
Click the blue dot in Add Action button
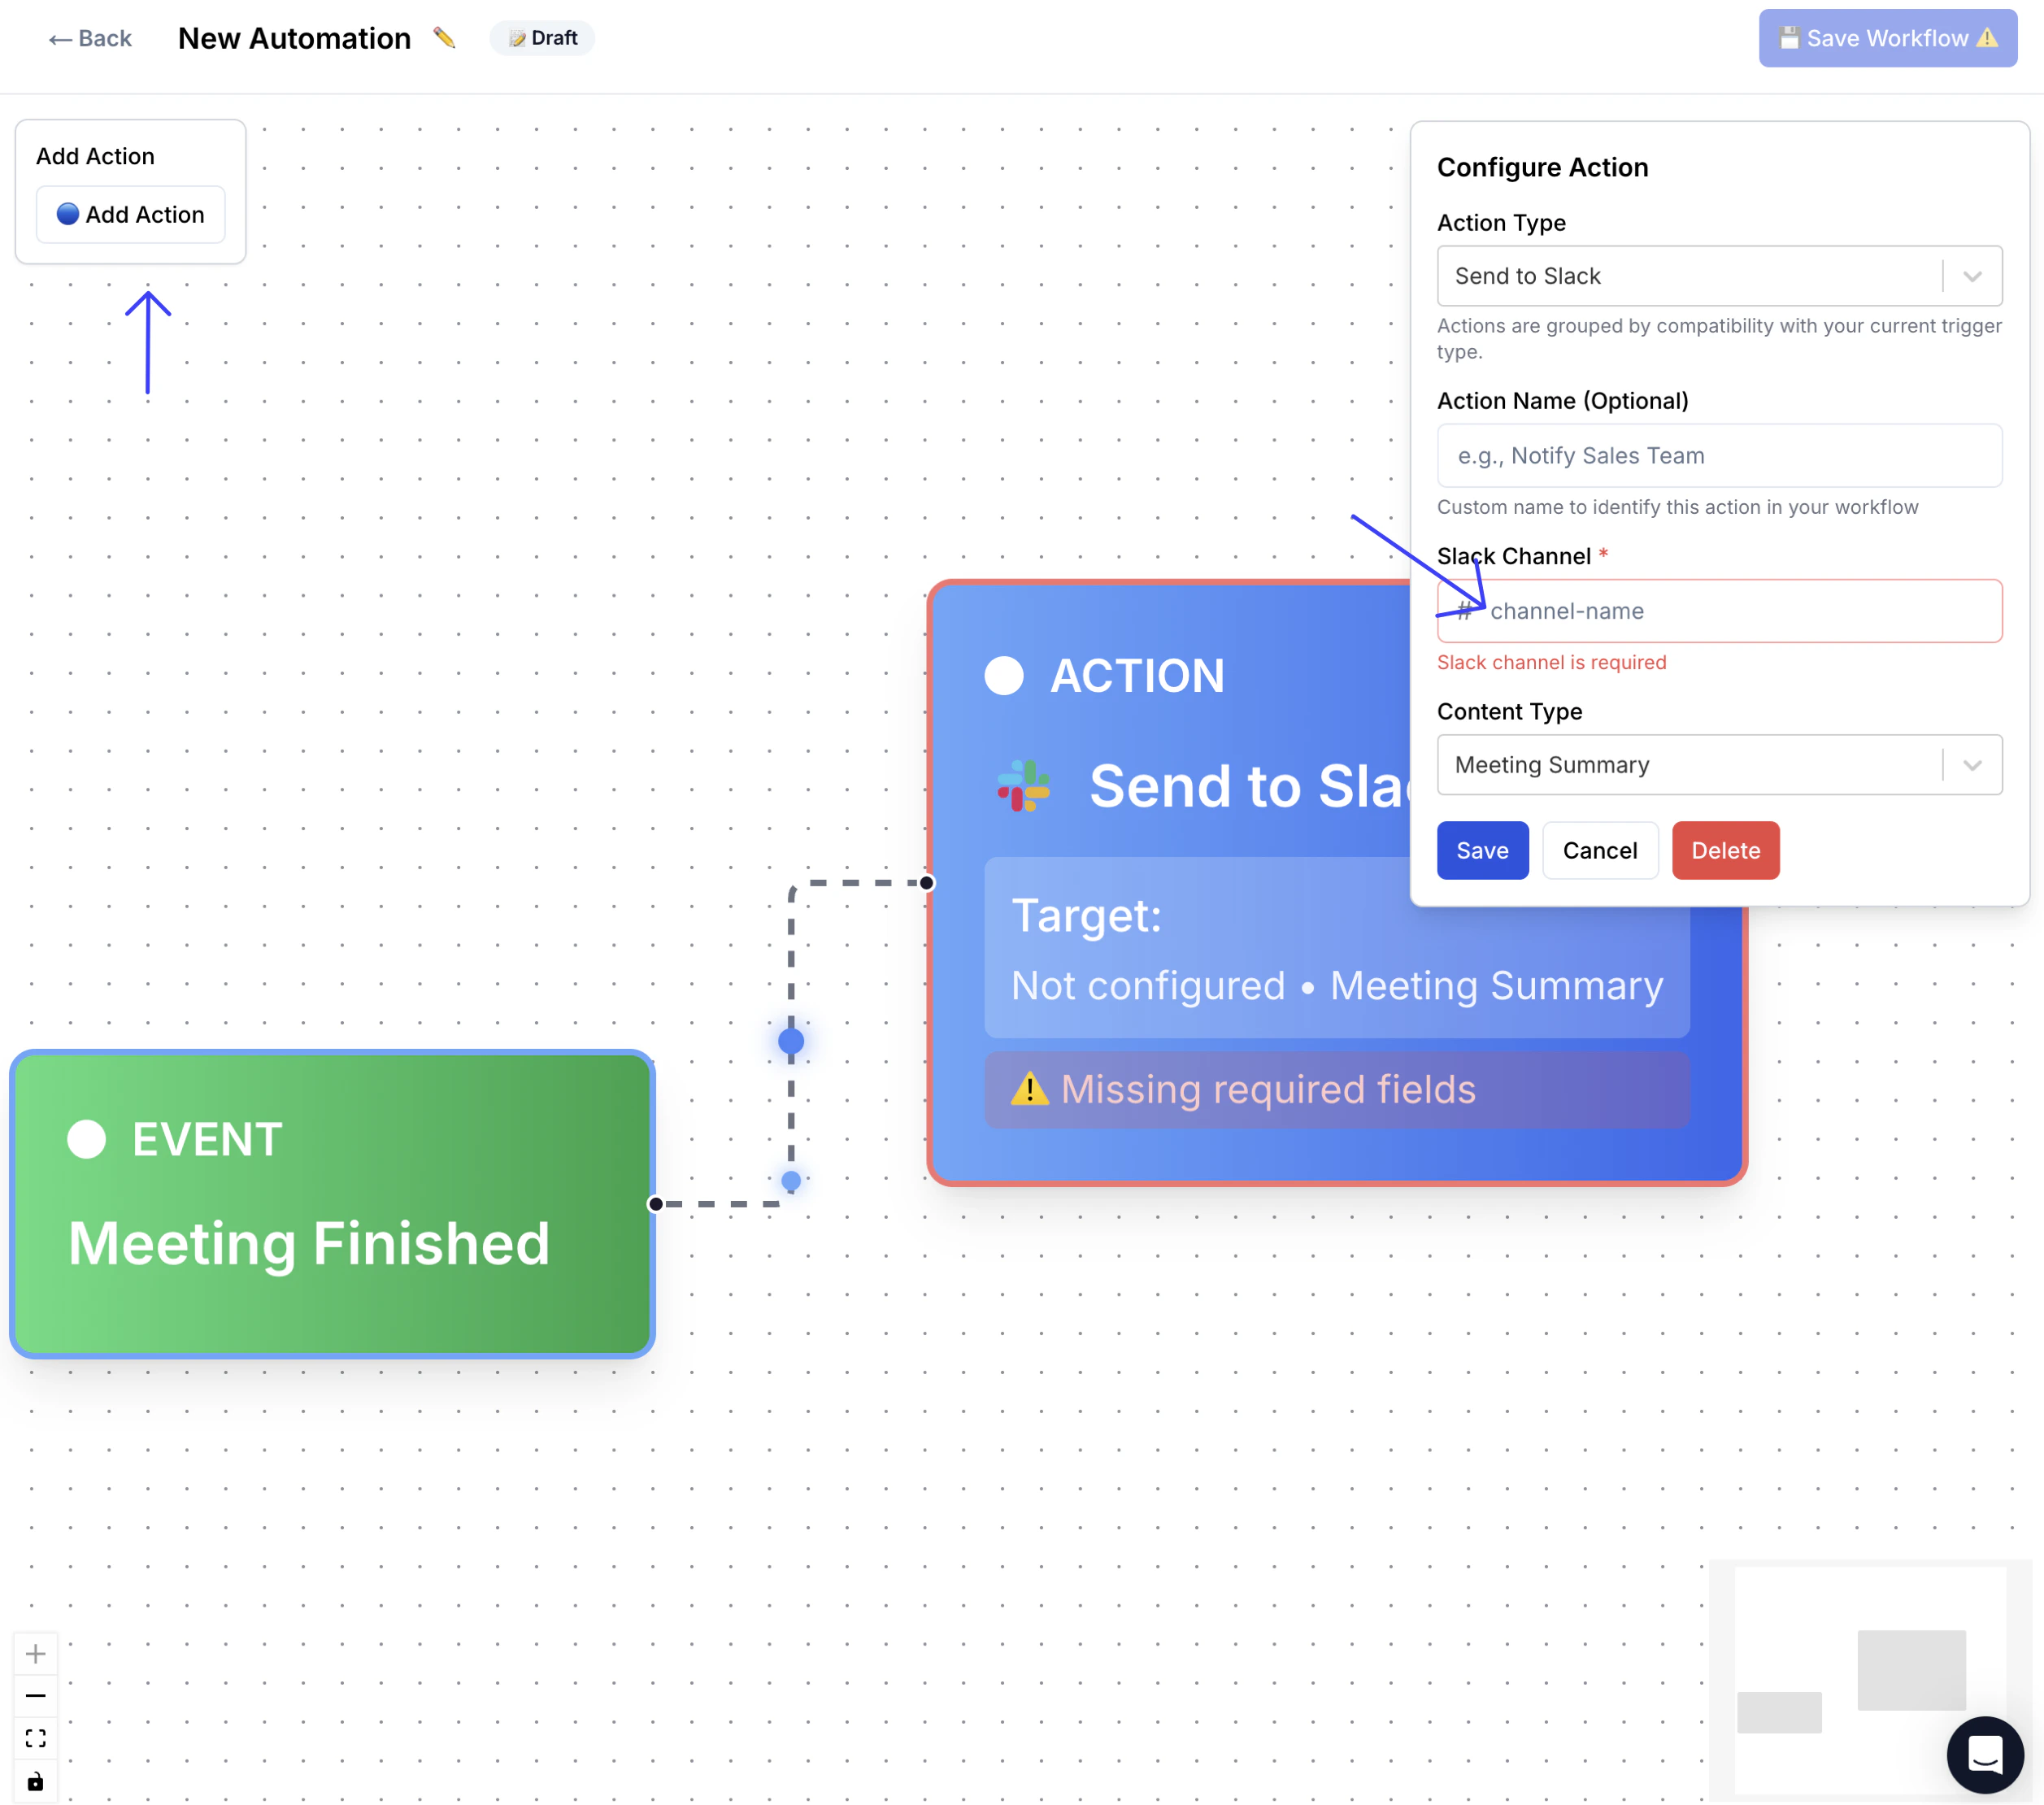point(68,214)
